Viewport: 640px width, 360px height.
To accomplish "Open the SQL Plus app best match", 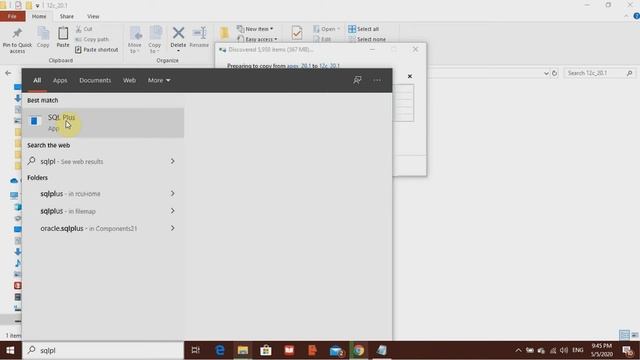I will click(103, 123).
